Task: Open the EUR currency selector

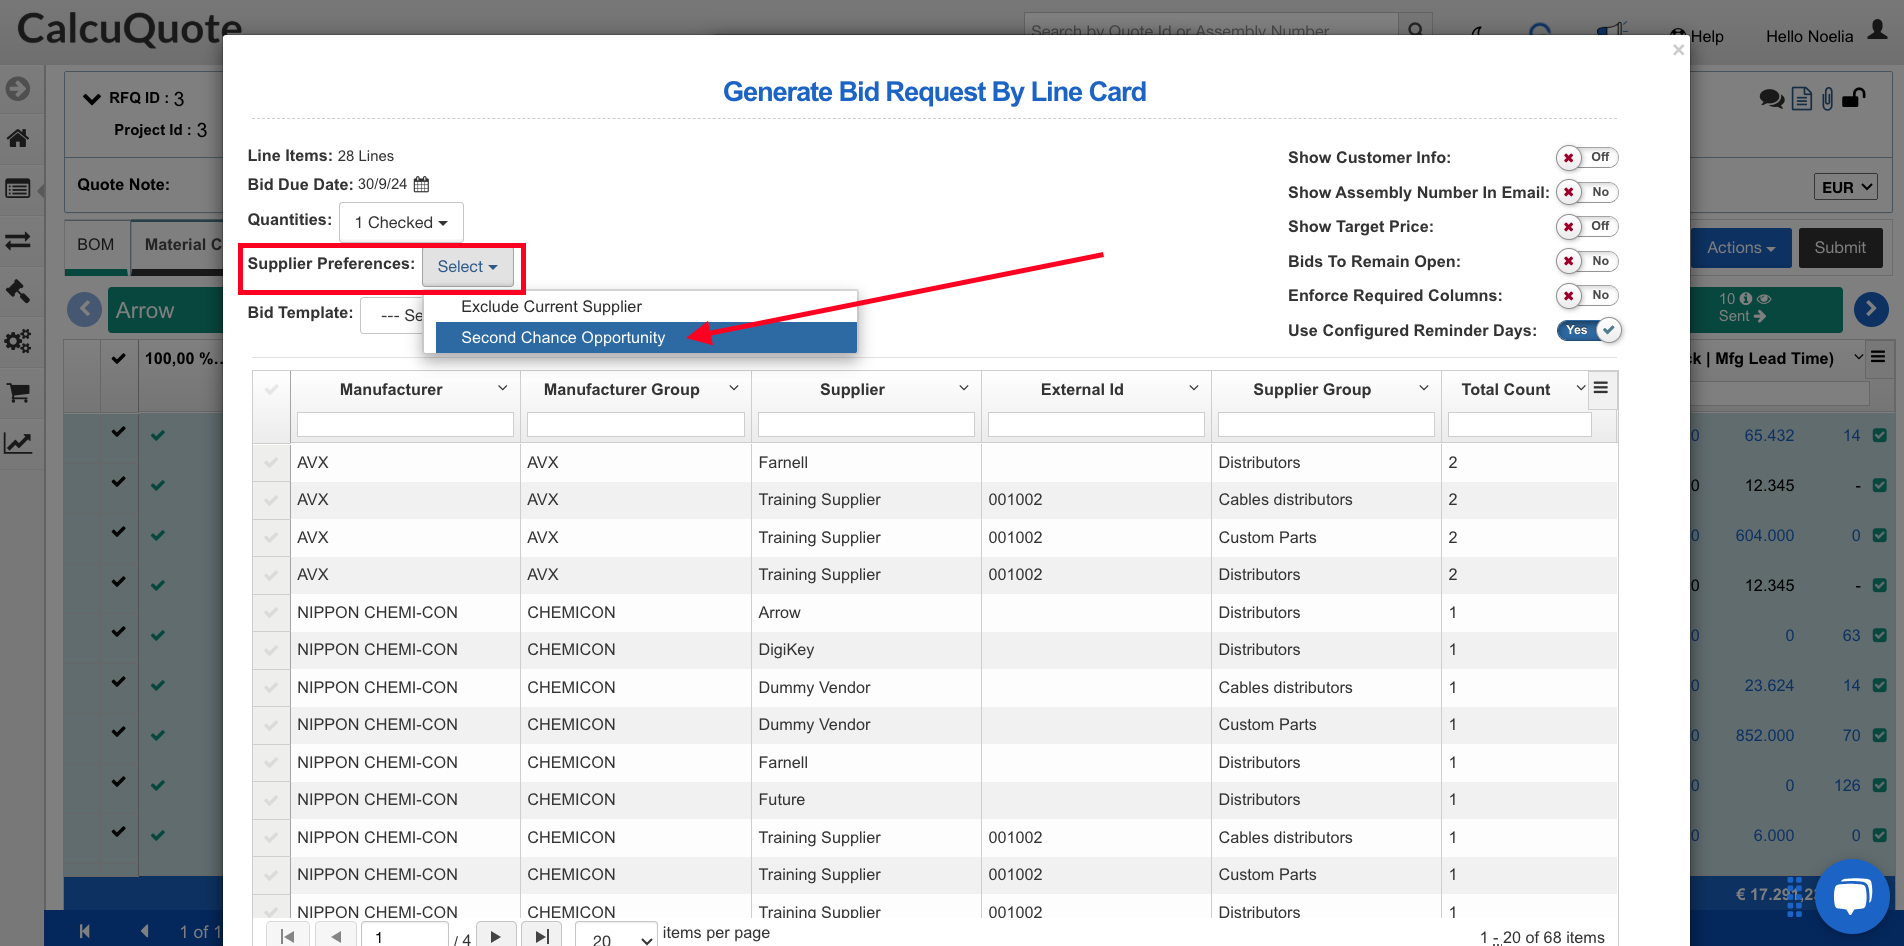Action: [1845, 187]
